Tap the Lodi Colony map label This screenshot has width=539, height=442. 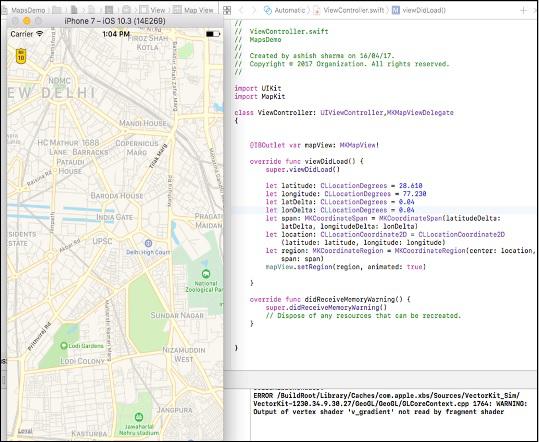82,361
